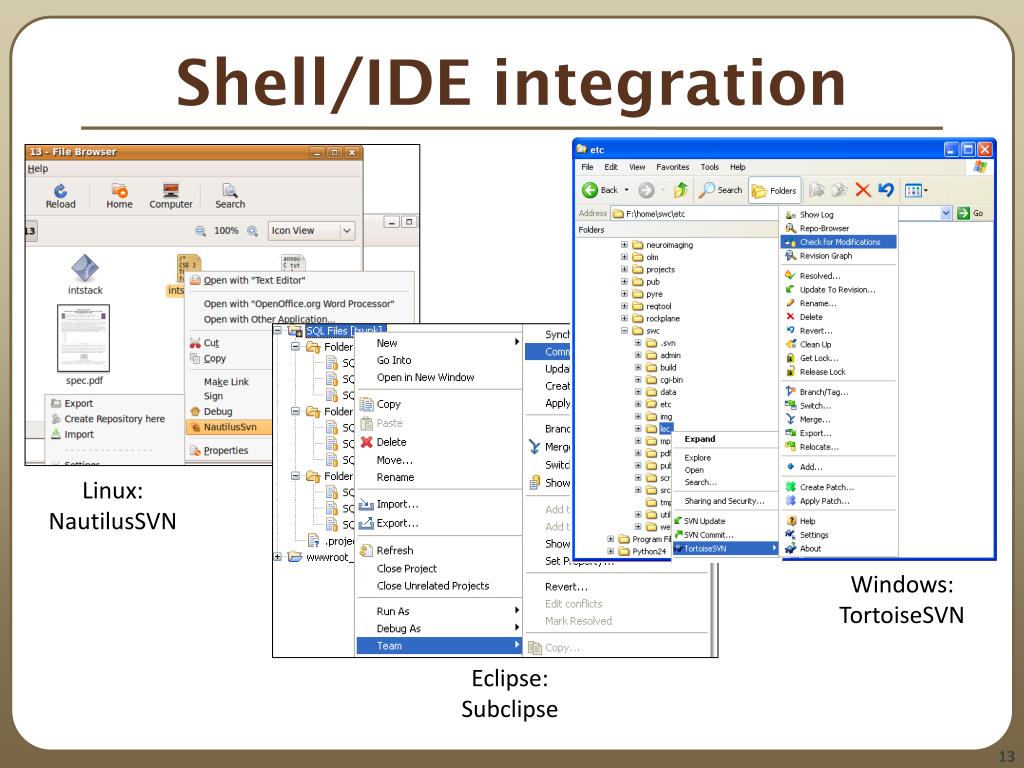Click Create Repository here
This screenshot has width=1024, height=768.
coord(114,419)
